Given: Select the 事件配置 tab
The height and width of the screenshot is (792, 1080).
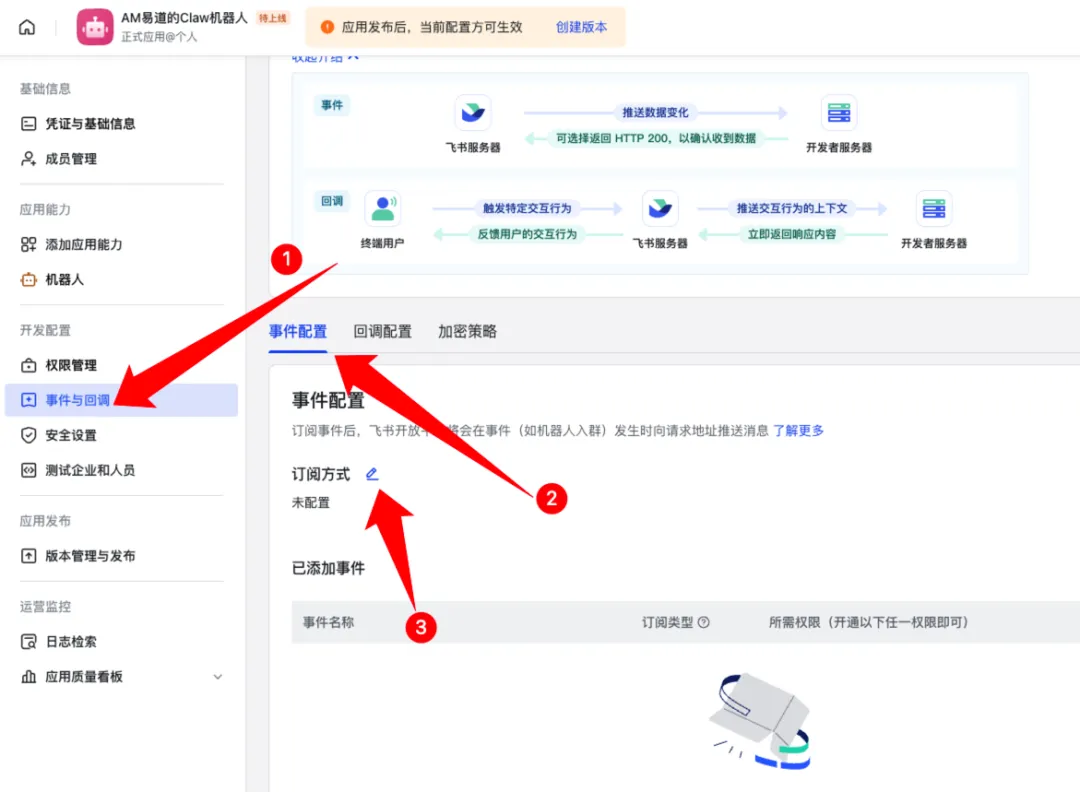Looking at the screenshot, I should (298, 332).
